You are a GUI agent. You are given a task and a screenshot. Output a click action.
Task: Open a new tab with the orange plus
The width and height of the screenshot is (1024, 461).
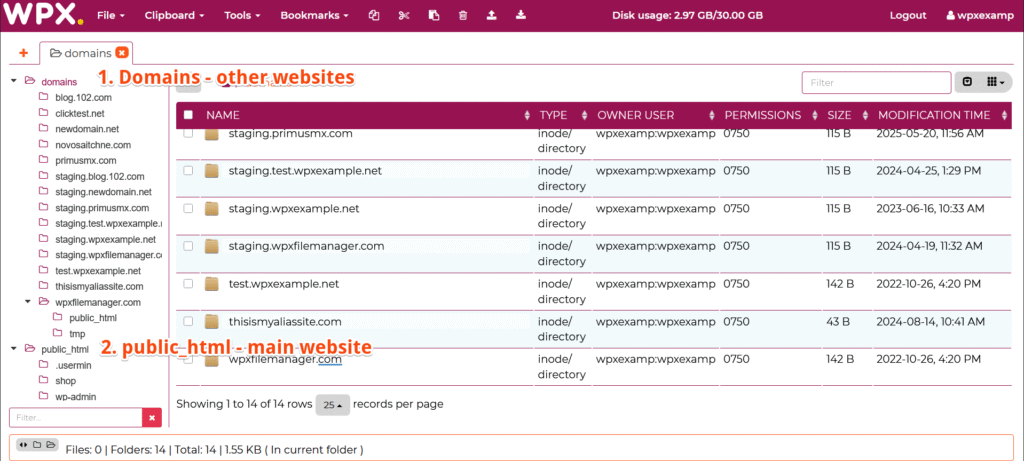(x=24, y=53)
